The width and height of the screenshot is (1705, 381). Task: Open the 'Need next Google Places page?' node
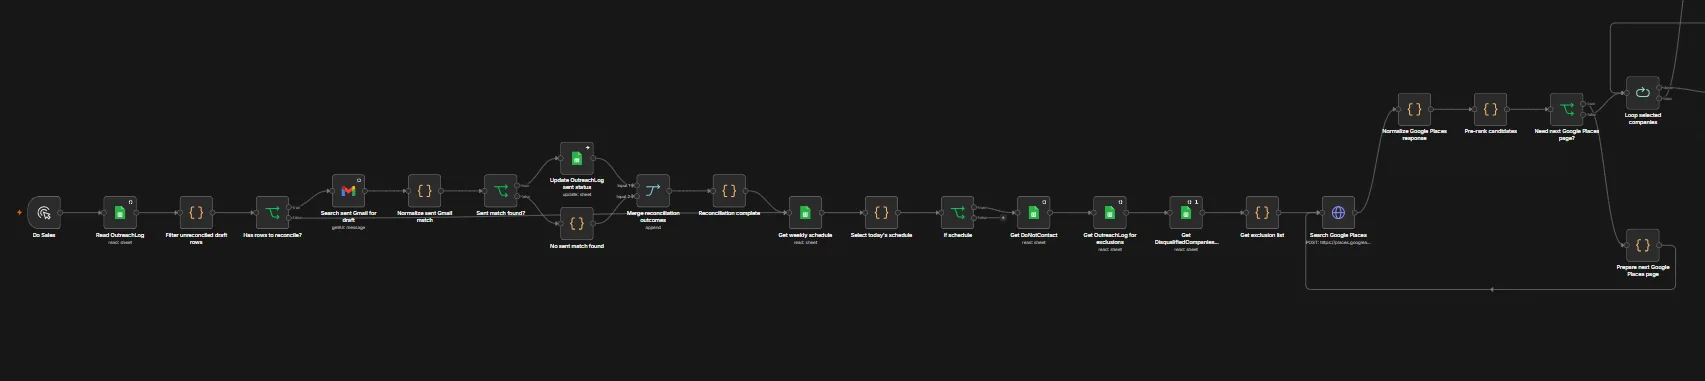pos(1566,110)
